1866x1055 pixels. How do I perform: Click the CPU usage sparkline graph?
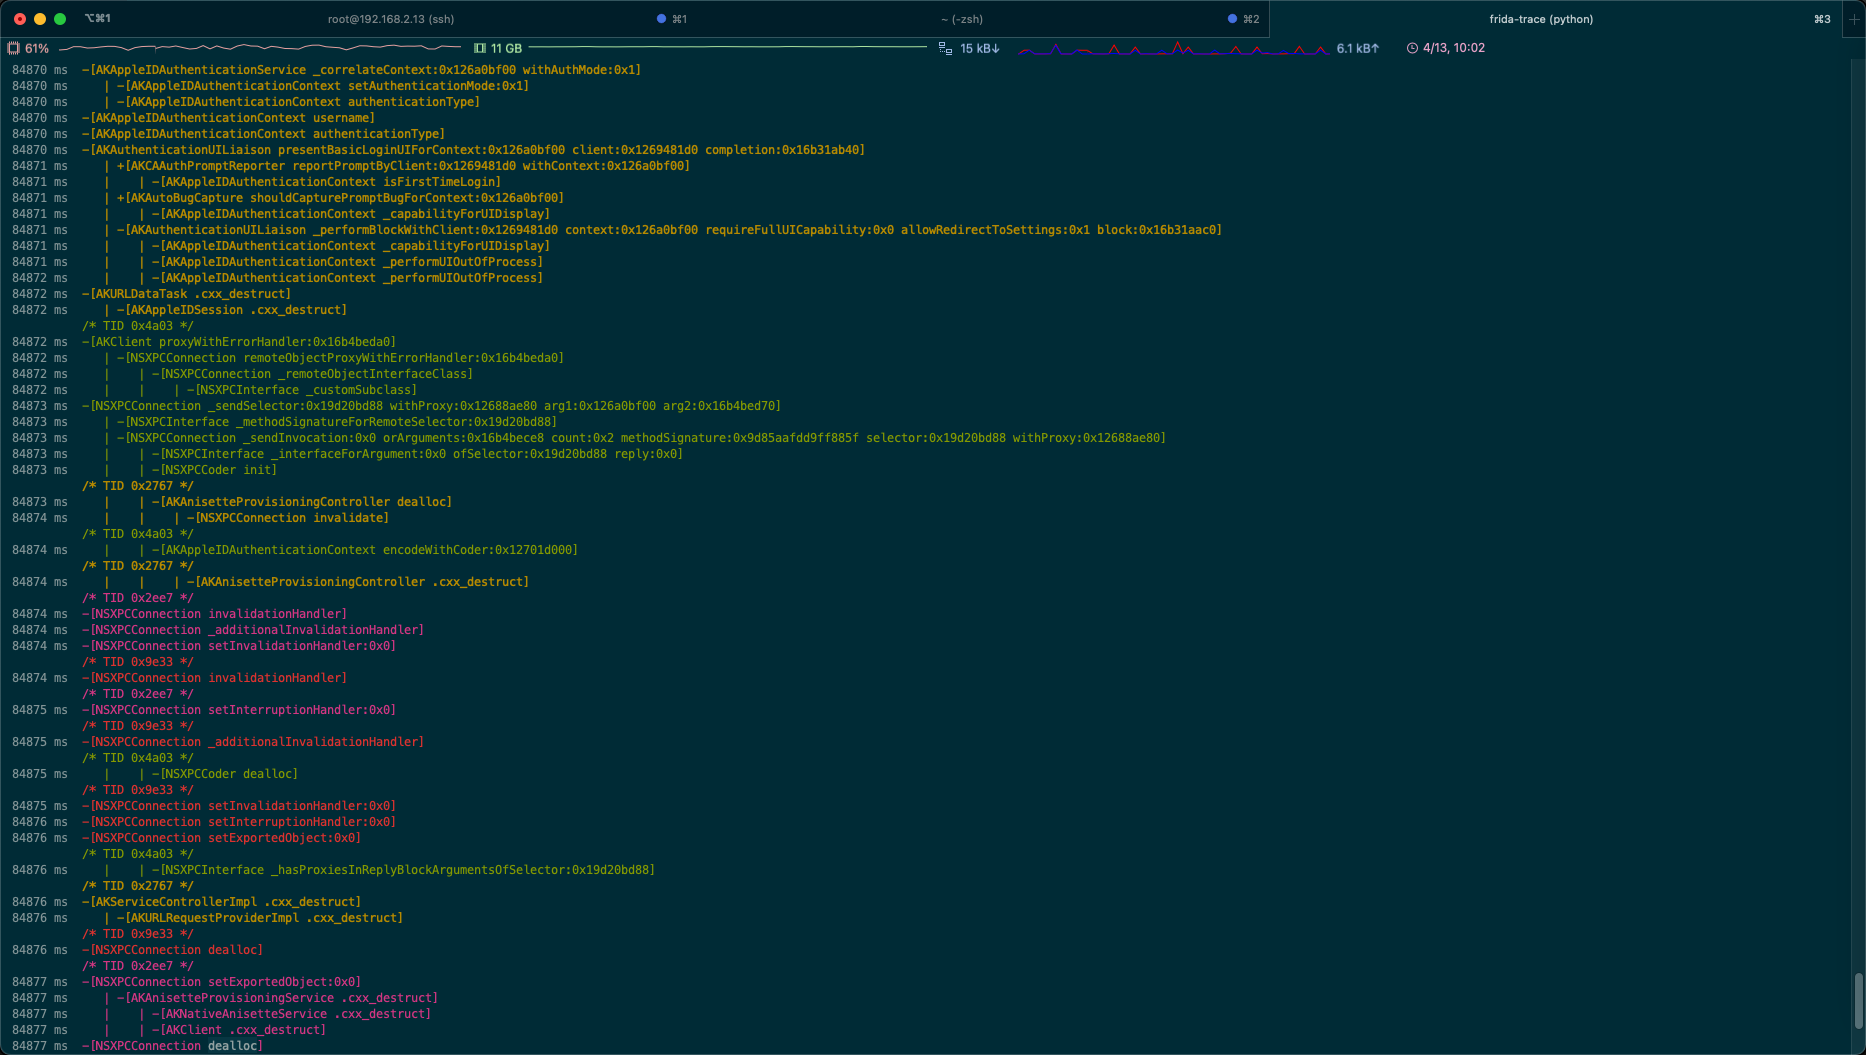point(262,48)
